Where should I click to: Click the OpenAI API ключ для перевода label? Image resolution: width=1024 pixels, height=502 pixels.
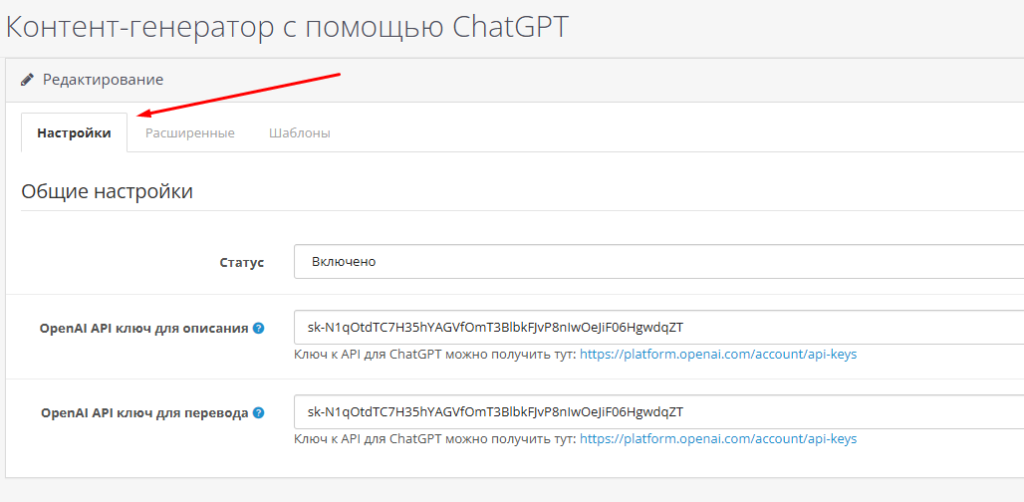point(143,412)
